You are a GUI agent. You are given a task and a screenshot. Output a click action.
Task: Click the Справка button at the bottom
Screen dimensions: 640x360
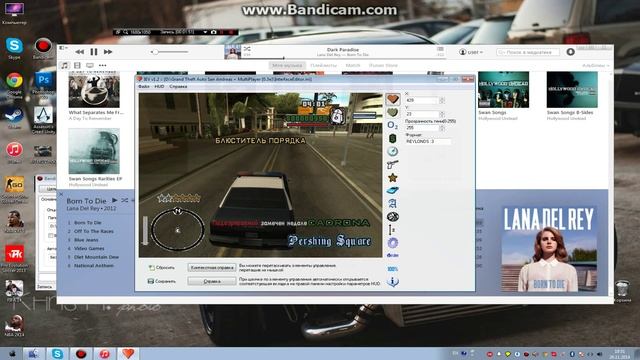pos(212,281)
